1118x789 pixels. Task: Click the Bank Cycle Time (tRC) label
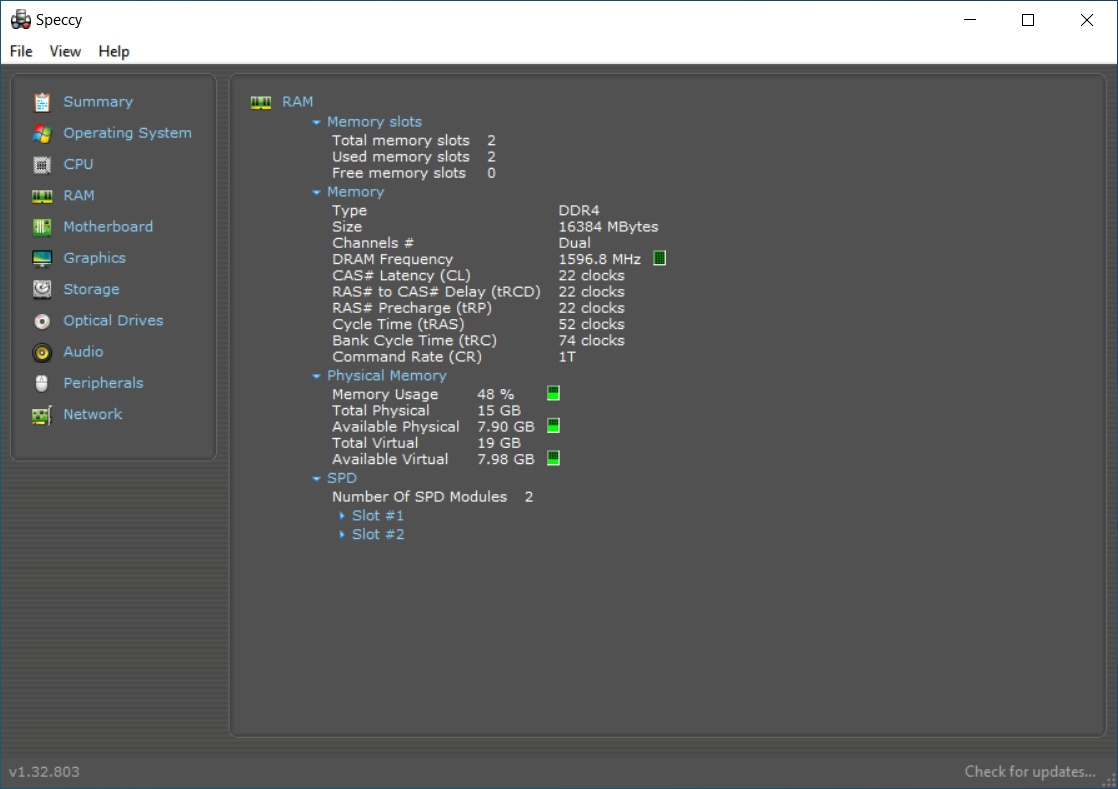[x=414, y=341]
